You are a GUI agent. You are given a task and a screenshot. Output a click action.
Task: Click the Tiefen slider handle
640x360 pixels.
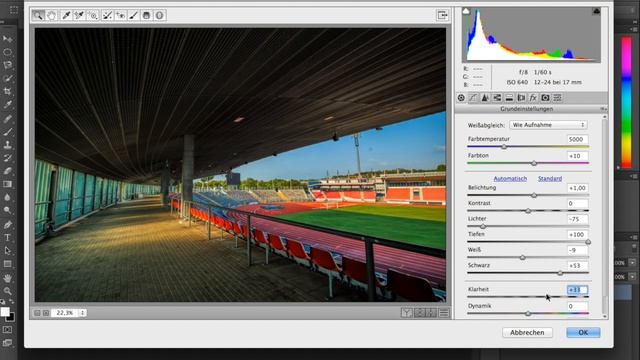[x=588, y=242]
